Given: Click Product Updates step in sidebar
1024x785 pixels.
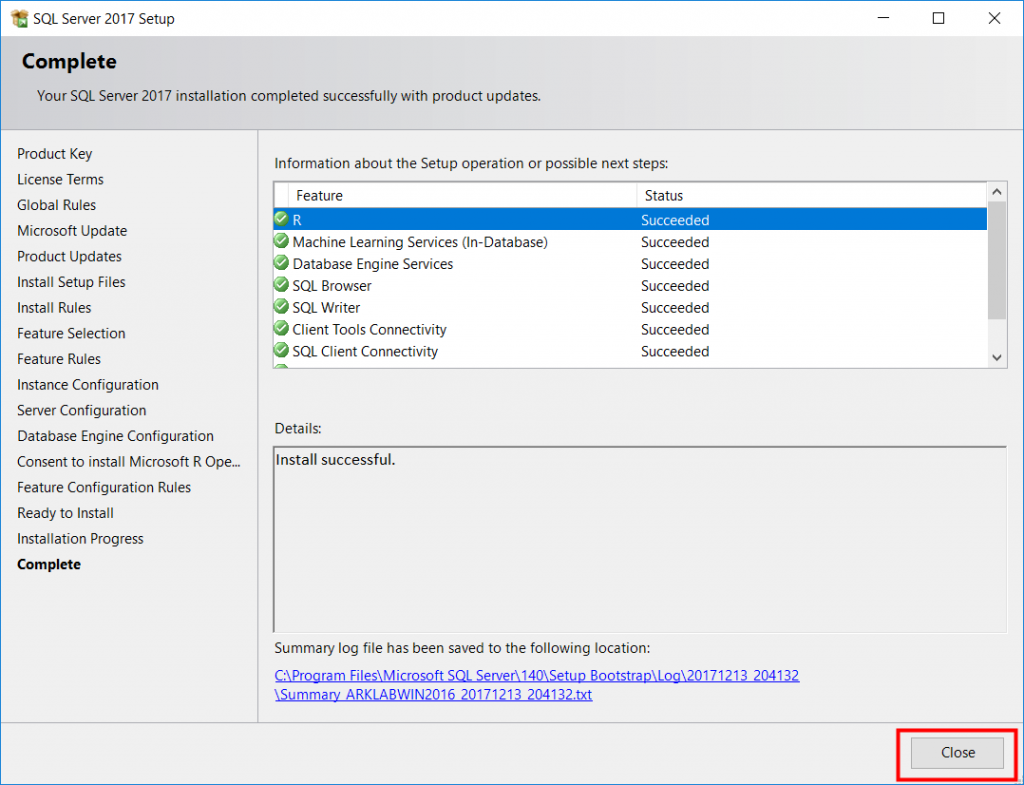Looking at the screenshot, I should point(69,256).
